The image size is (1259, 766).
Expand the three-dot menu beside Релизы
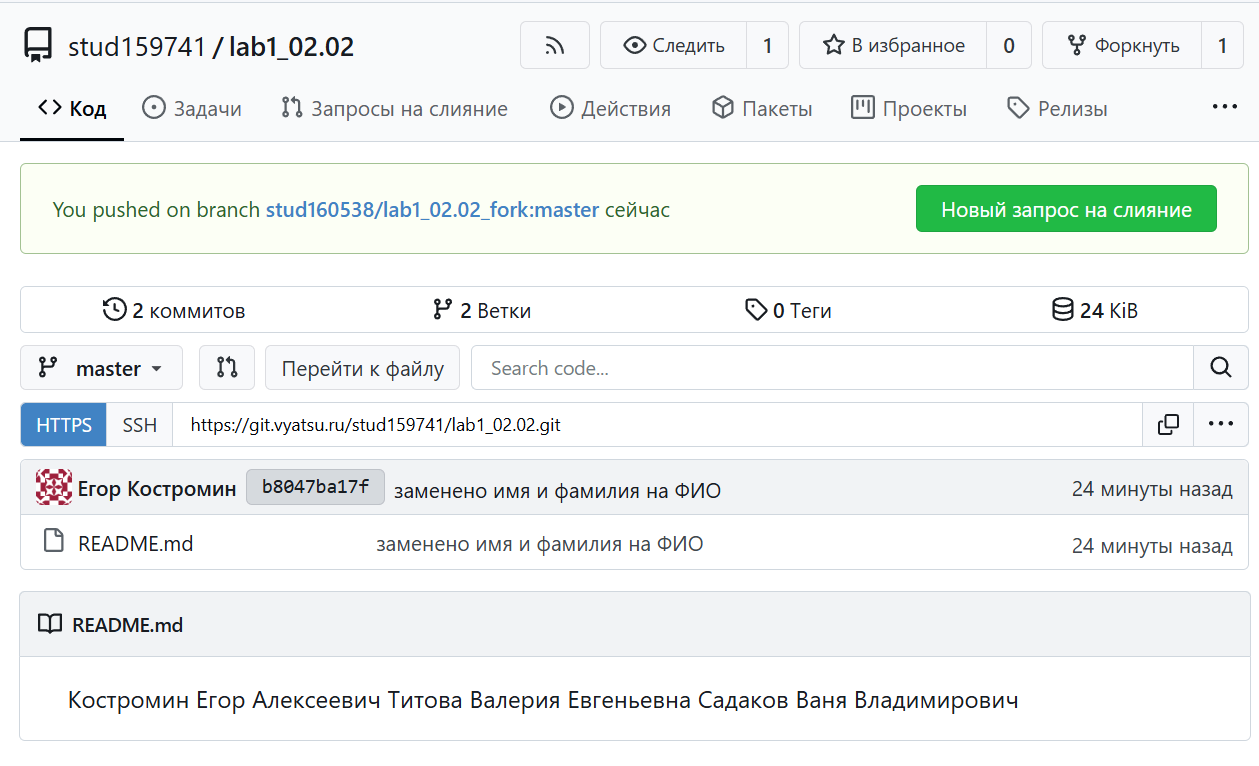(1224, 107)
